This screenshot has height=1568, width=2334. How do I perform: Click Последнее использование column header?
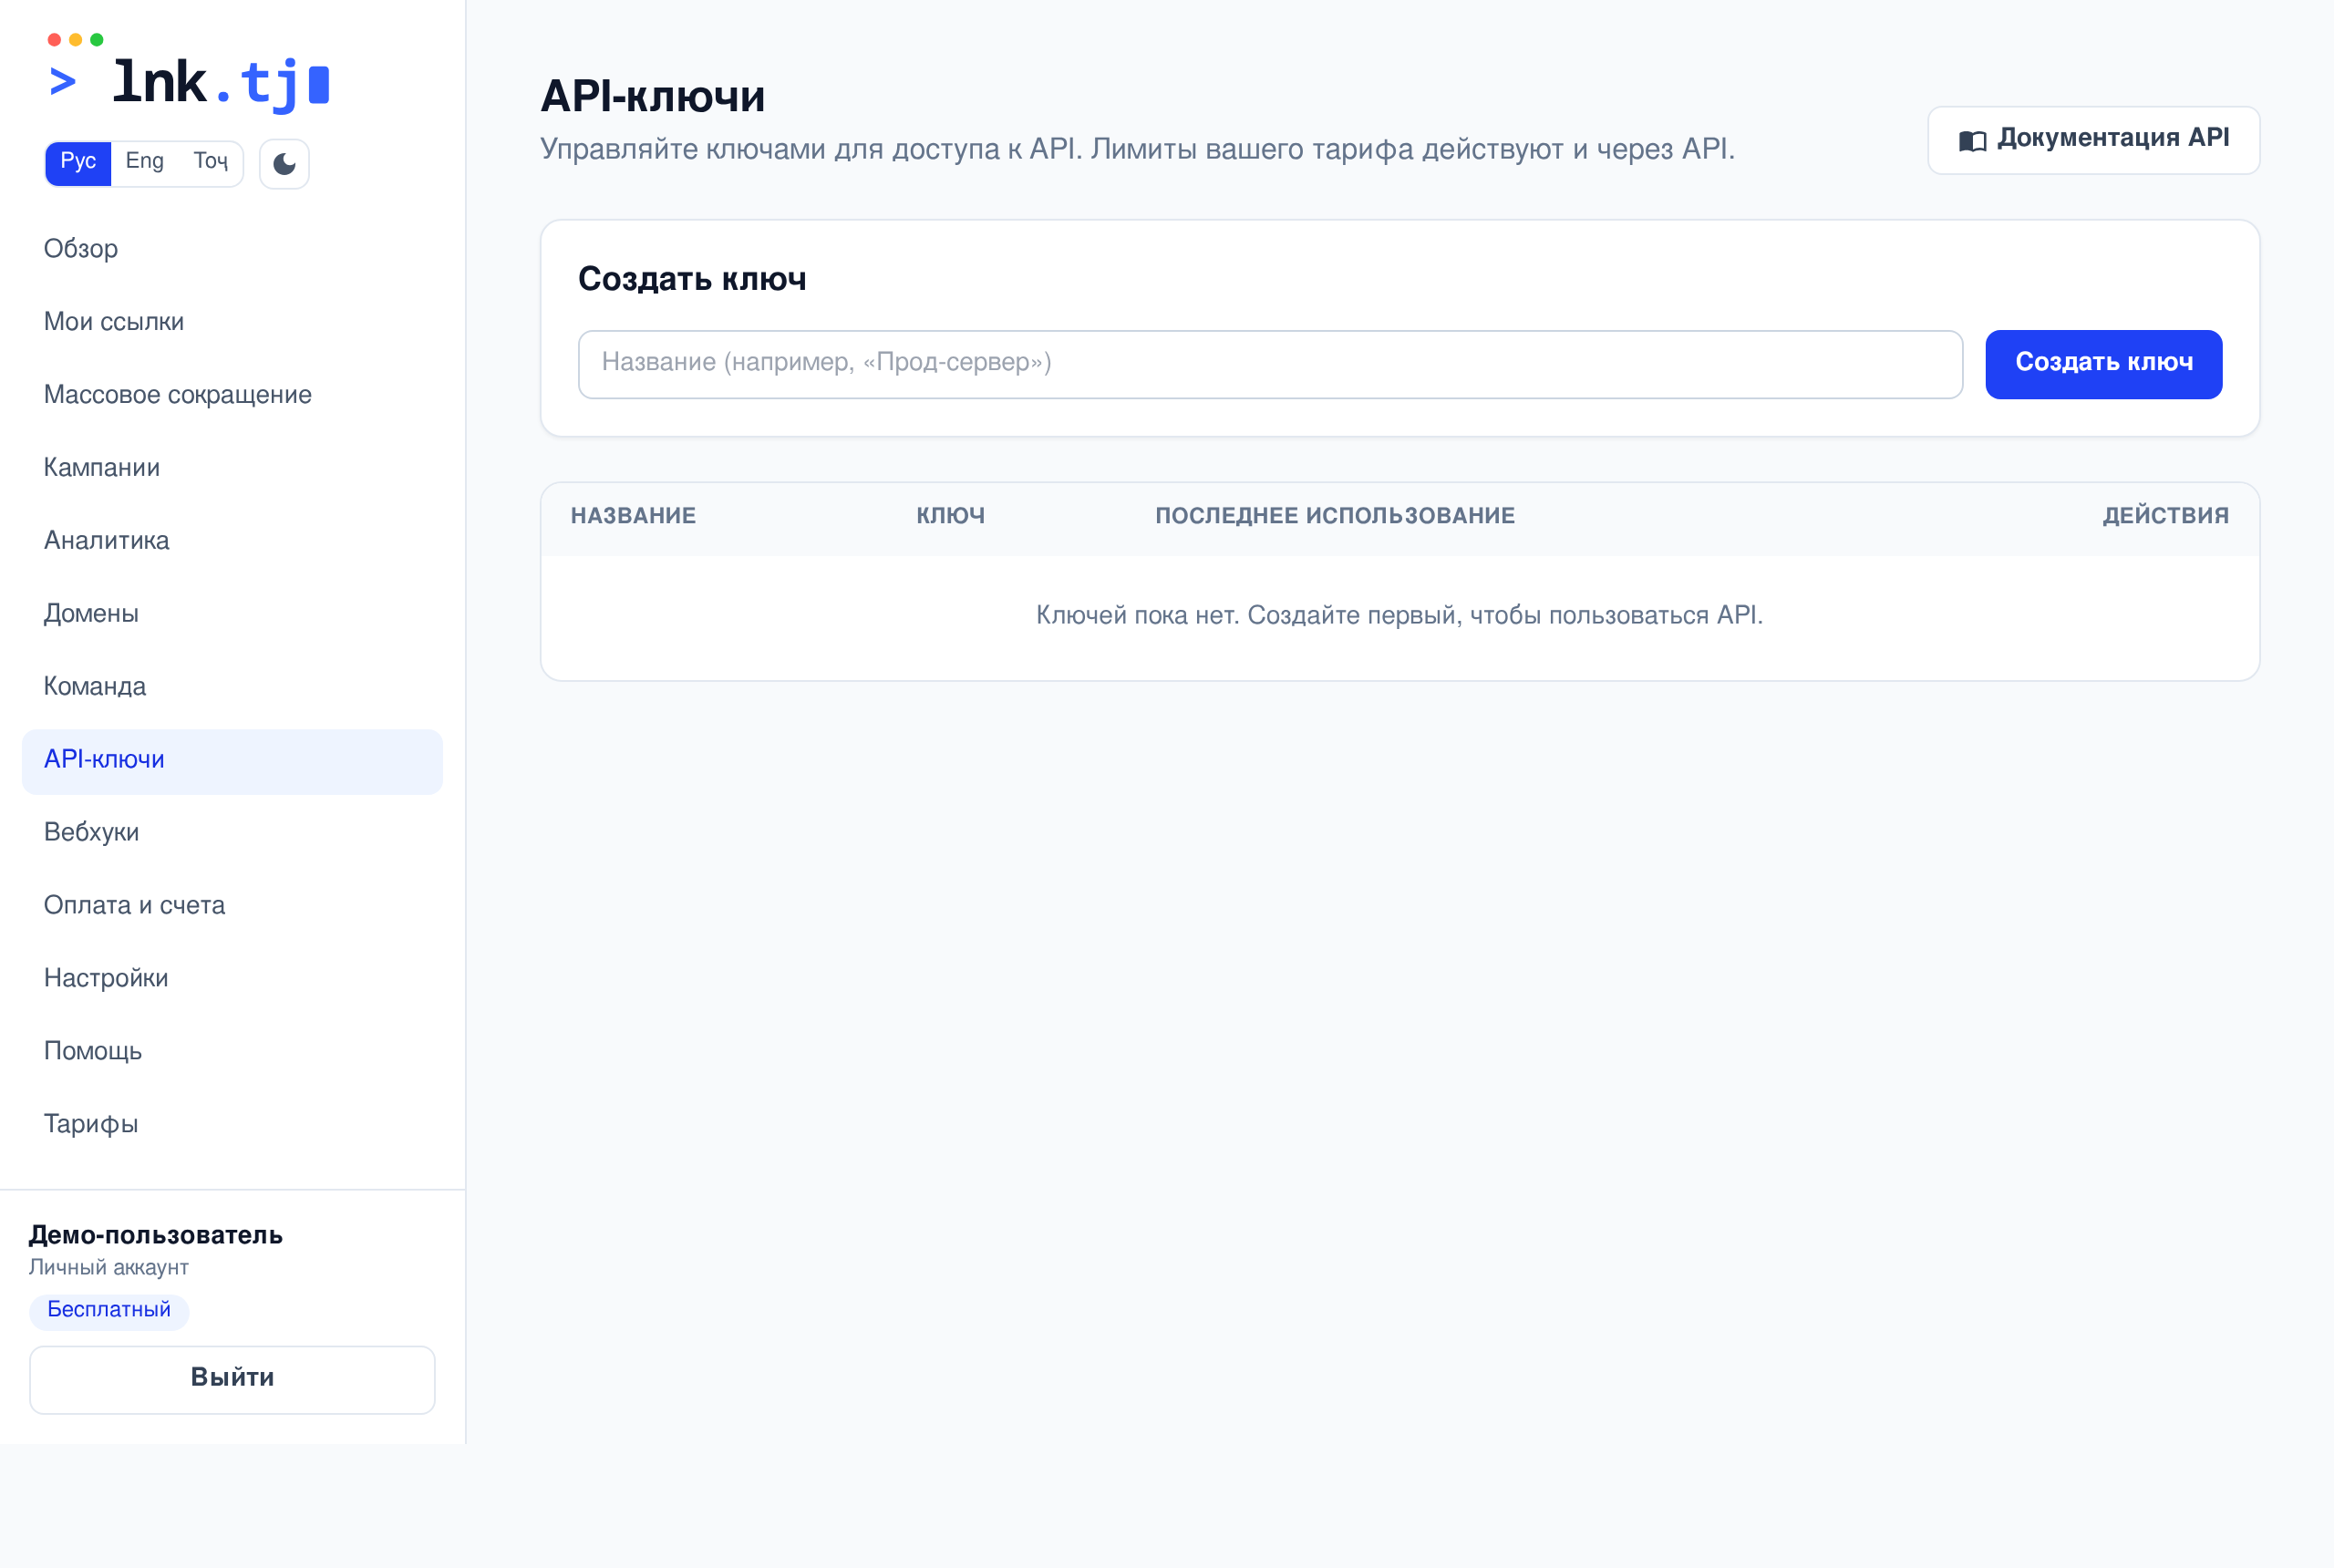point(1335,516)
